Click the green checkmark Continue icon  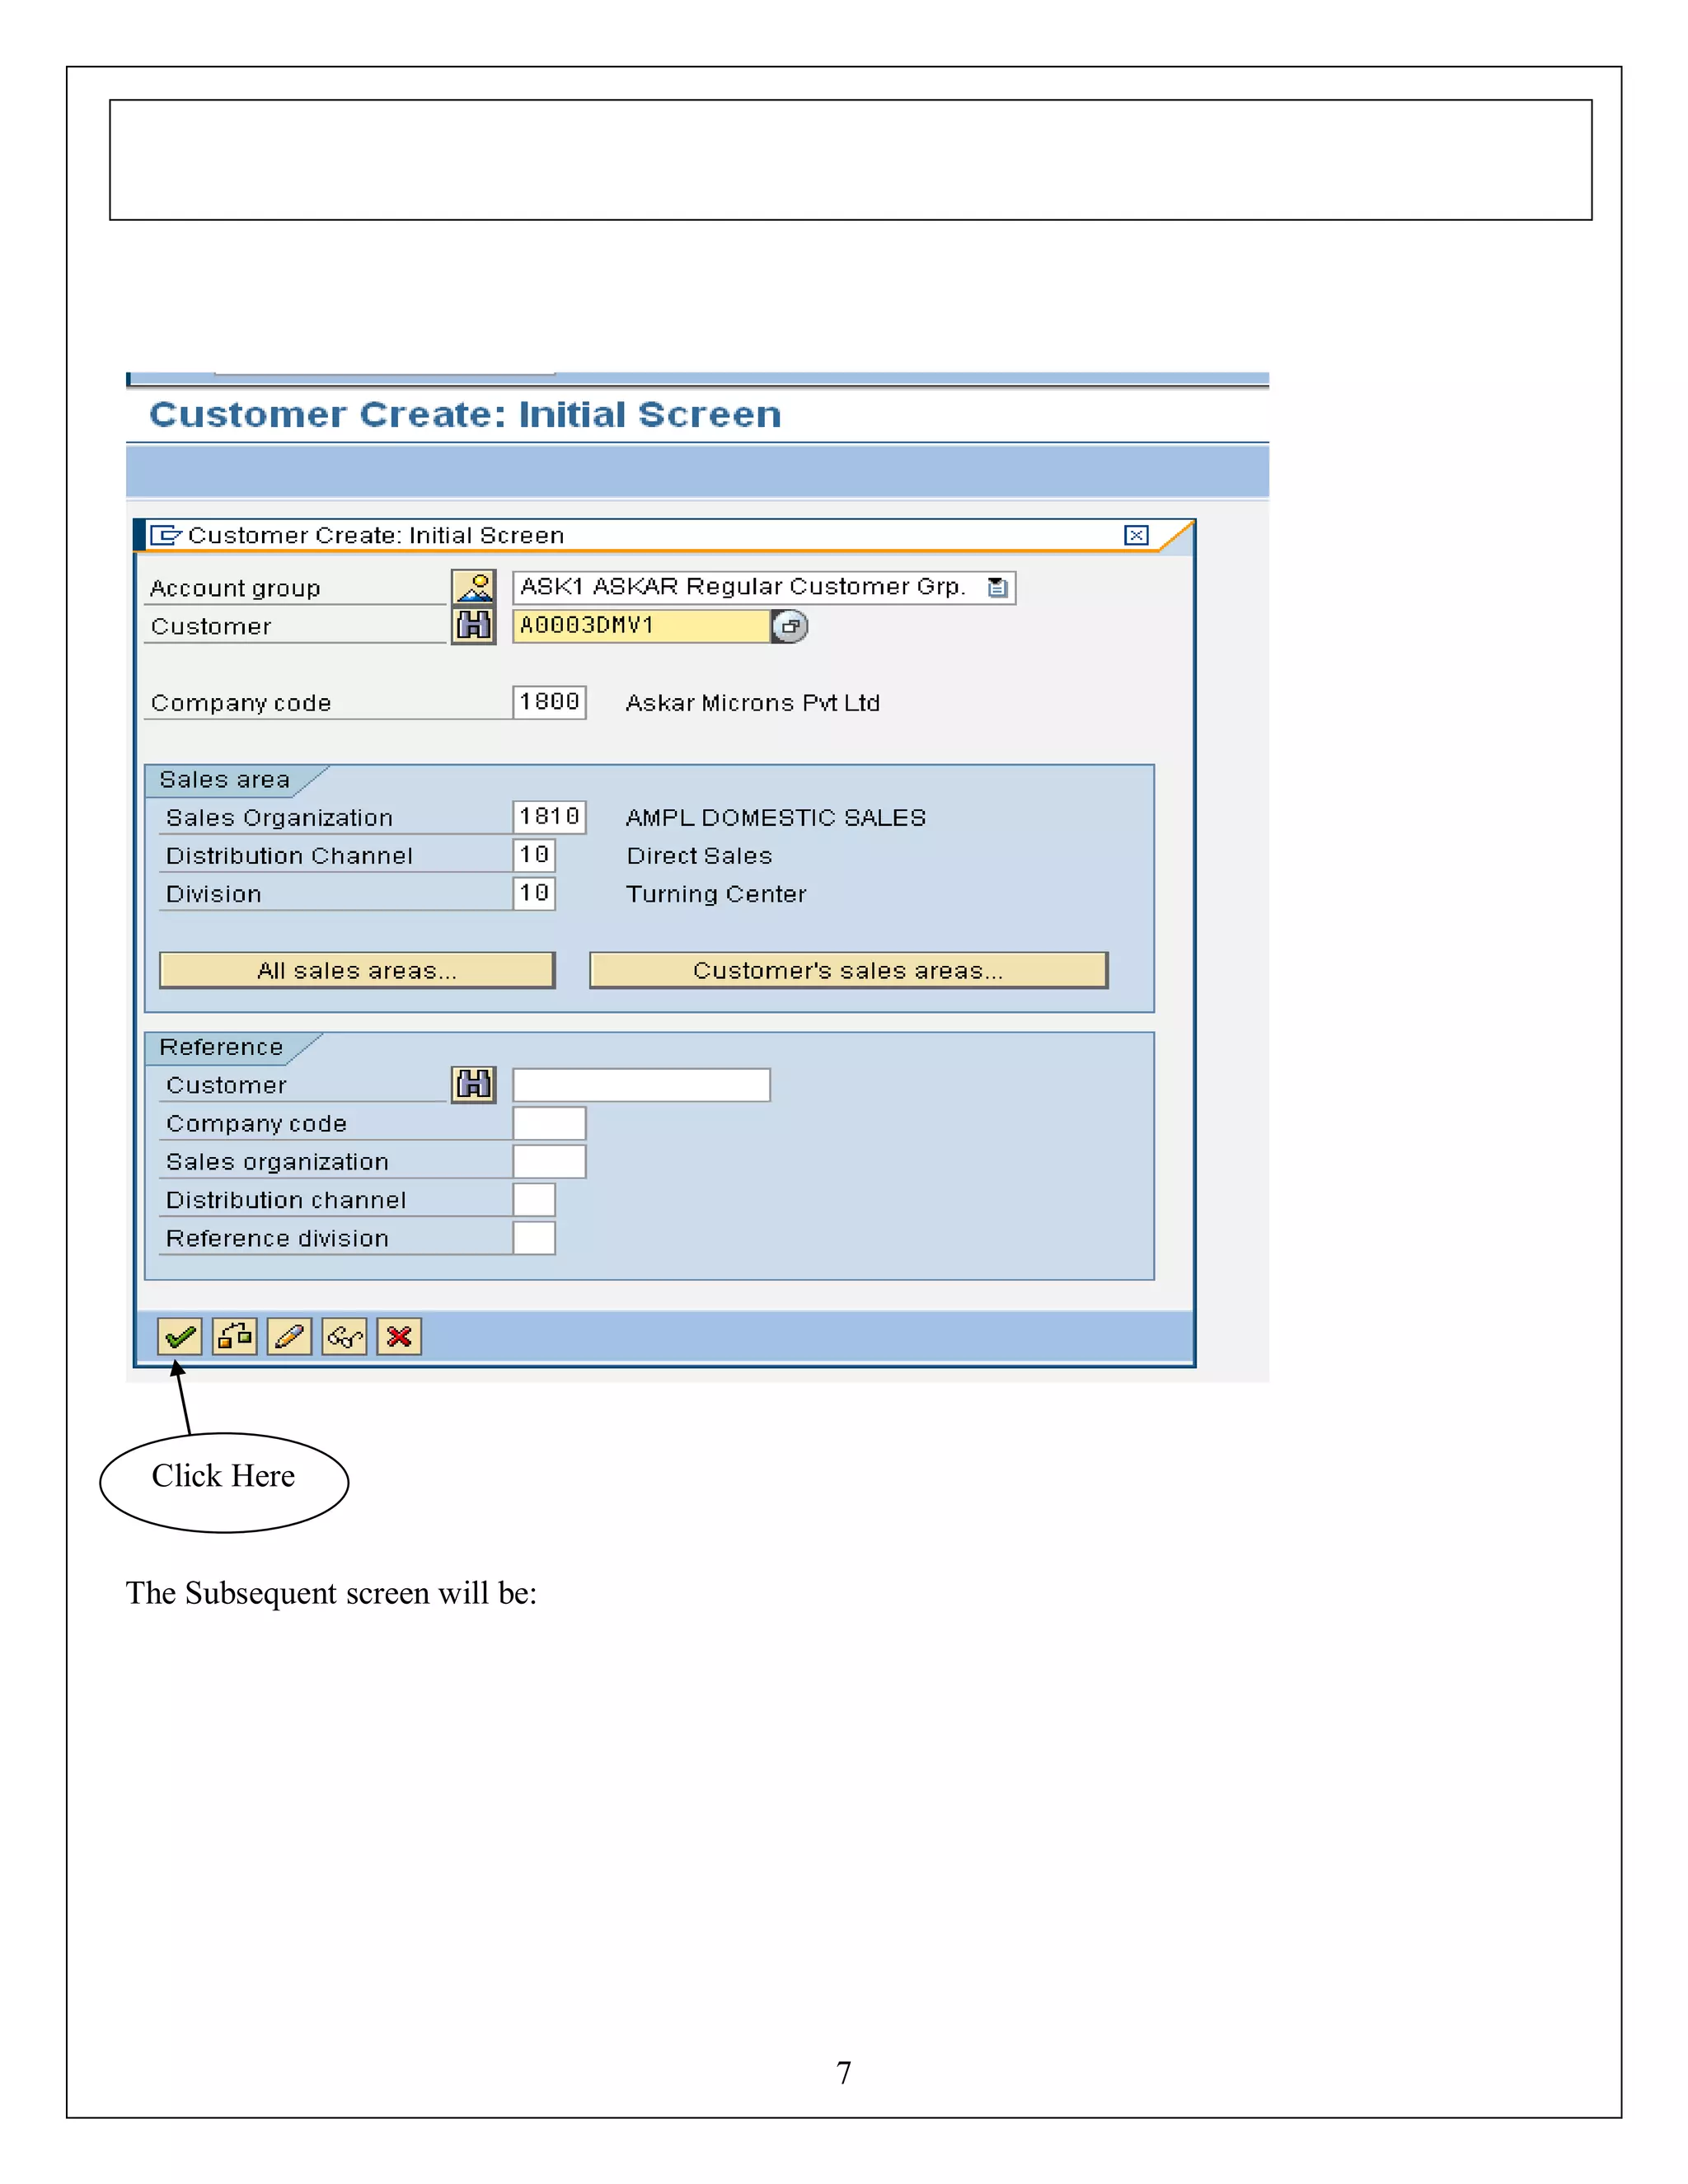[180, 1336]
